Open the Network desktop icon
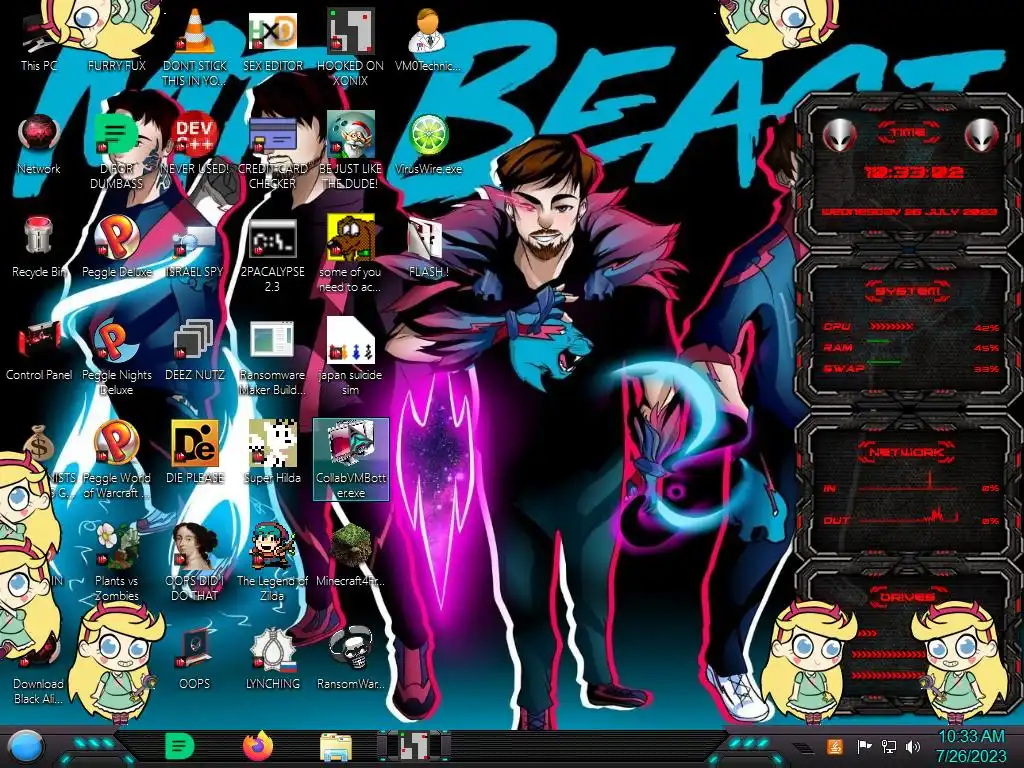 pyautogui.click(x=39, y=144)
